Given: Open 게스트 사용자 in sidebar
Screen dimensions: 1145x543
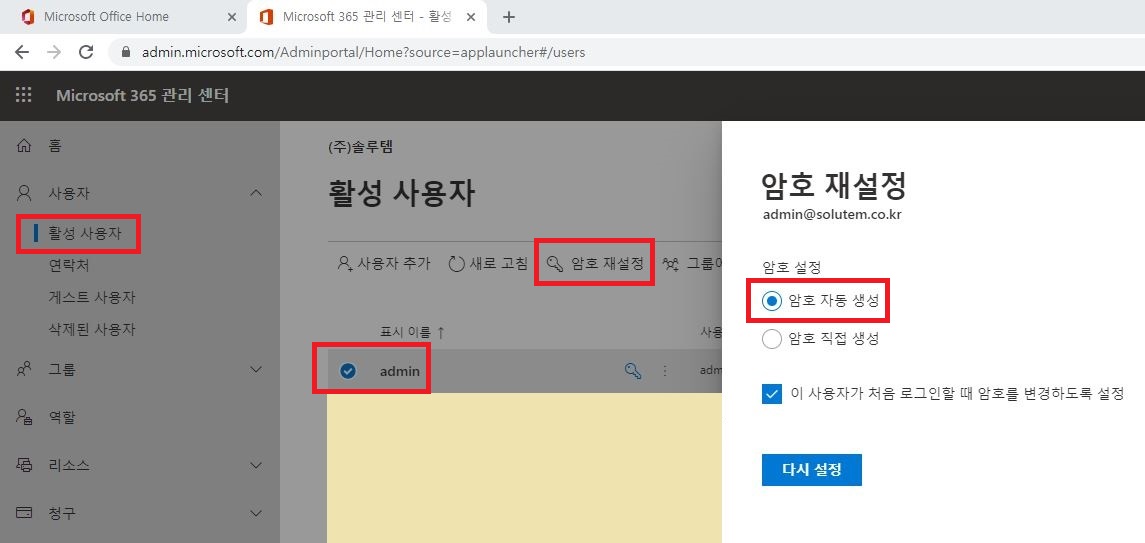Looking at the screenshot, I should click(92, 297).
